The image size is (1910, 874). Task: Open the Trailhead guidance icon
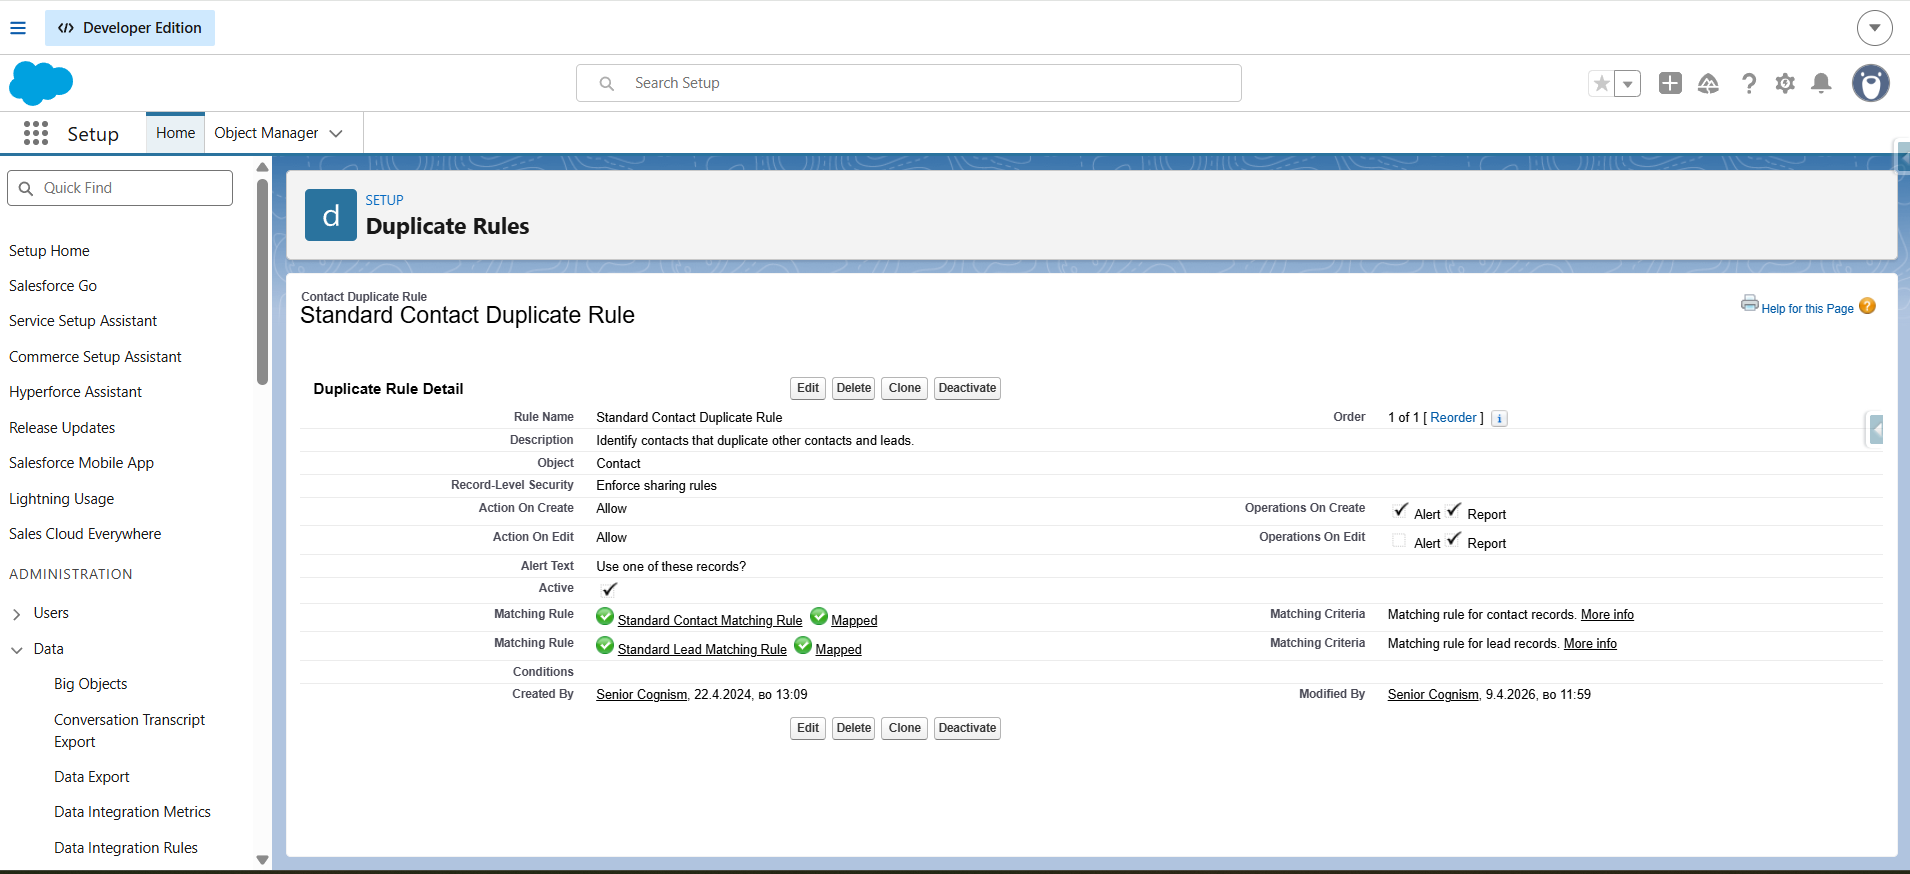pyautogui.click(x=1708, y=83)
